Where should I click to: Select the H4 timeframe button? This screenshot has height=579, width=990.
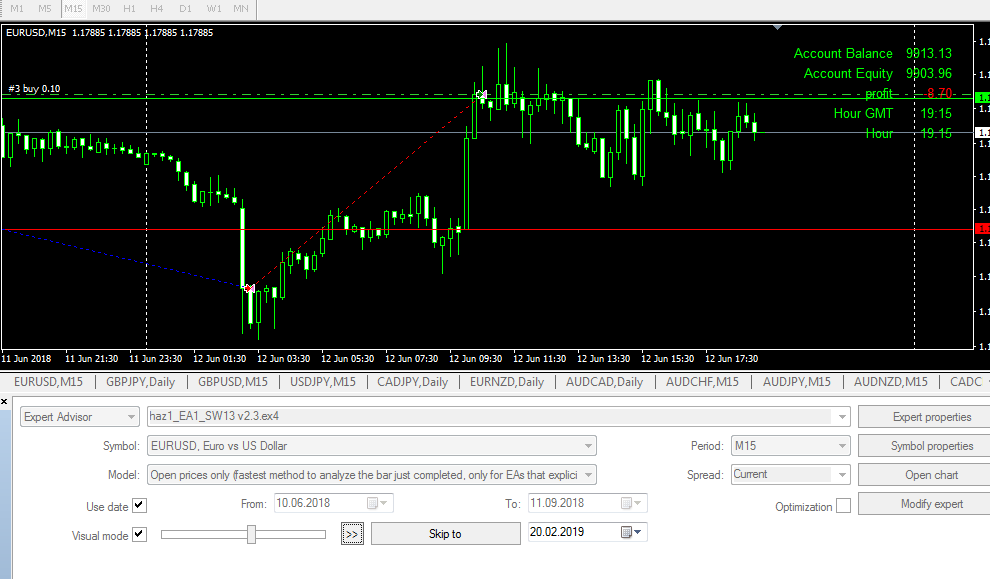[156, 8]
